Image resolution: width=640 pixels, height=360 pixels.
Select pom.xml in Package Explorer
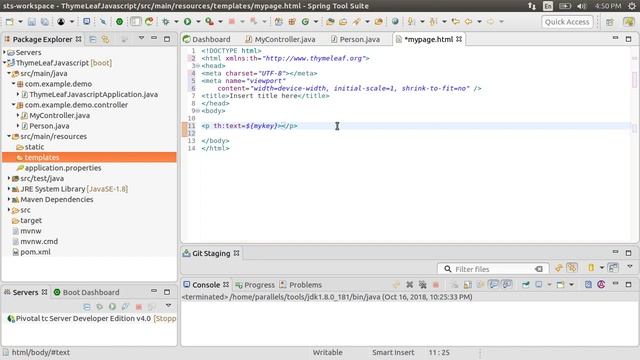36,252
